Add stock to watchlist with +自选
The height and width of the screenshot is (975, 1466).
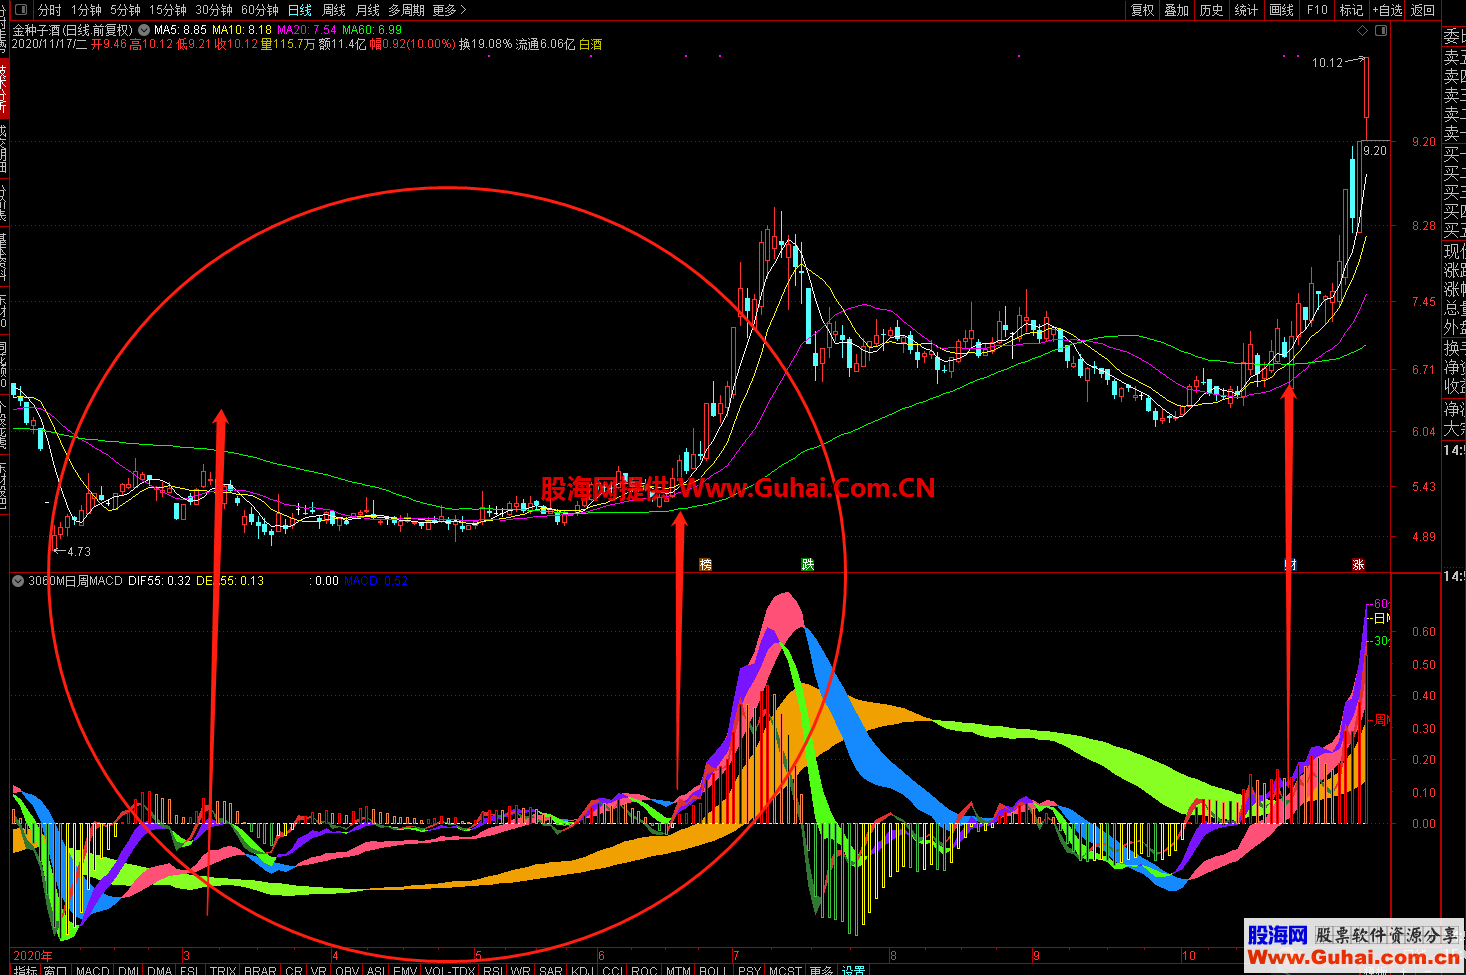coord(1387,10)
